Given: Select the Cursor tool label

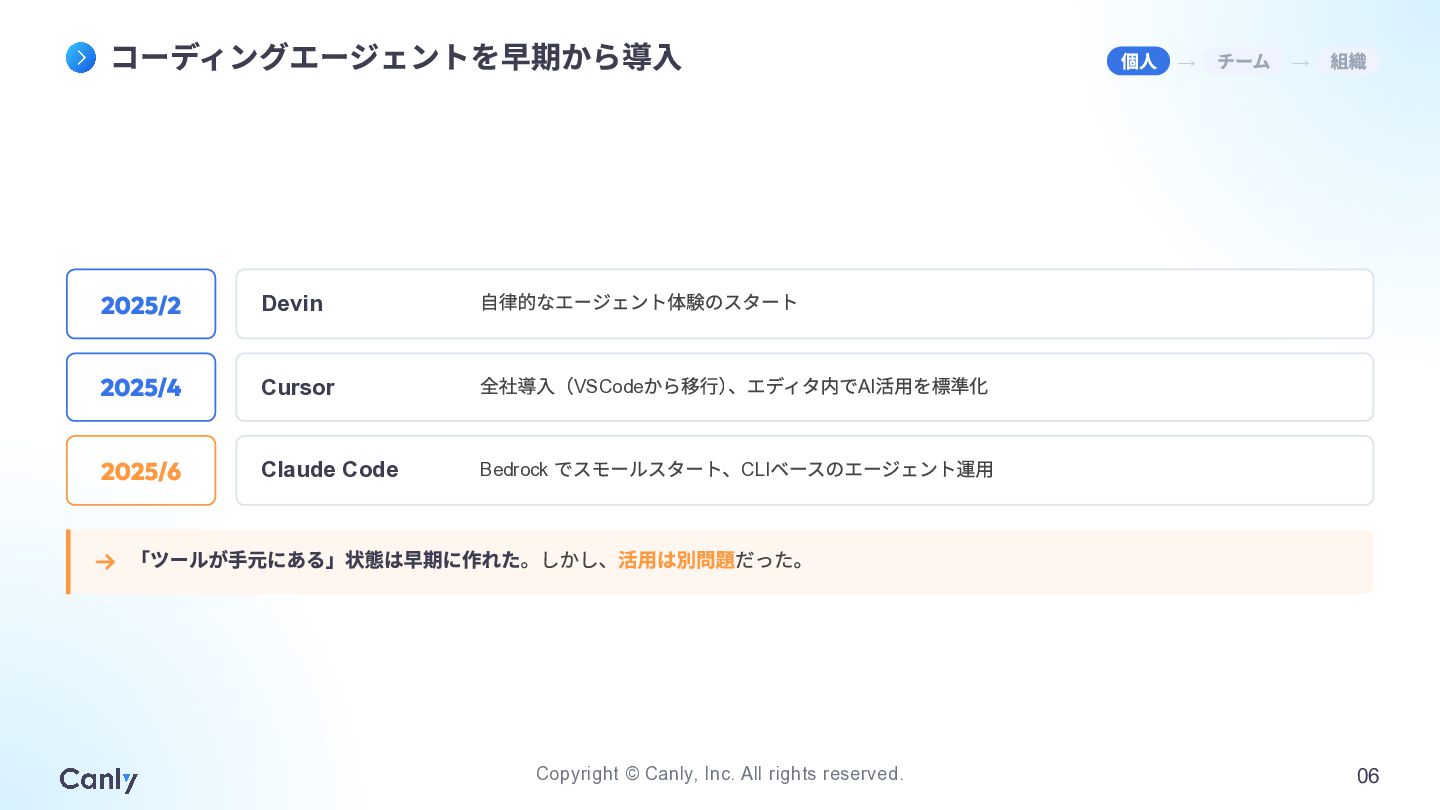Looking at the screenshot, I should pos(298,388).
